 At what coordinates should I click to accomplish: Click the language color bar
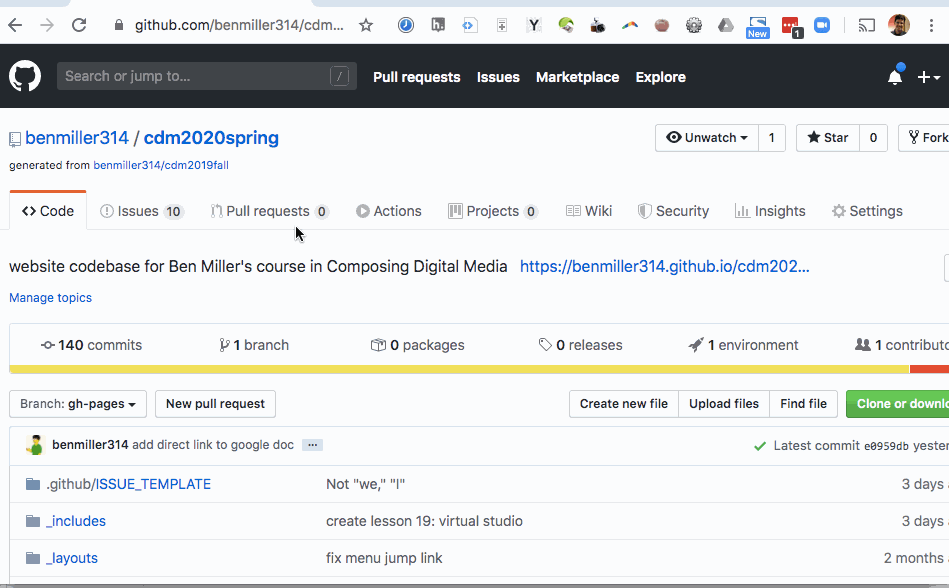coord(460,369)
